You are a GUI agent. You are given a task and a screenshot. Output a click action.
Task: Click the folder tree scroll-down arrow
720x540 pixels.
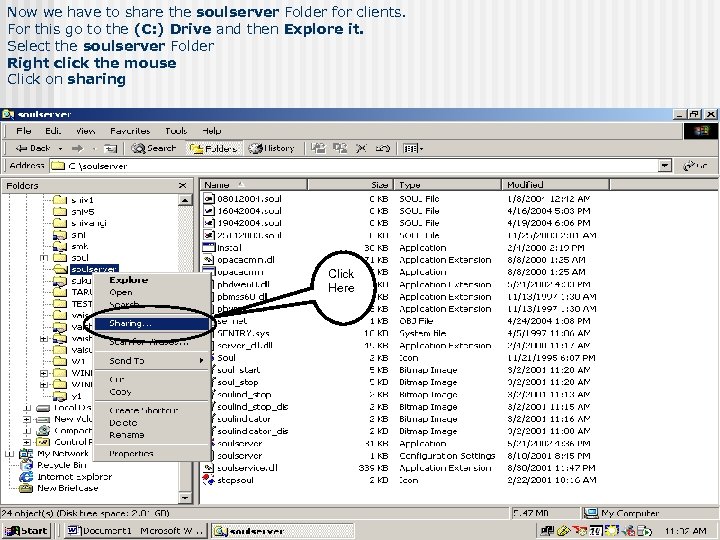point(185,497)
